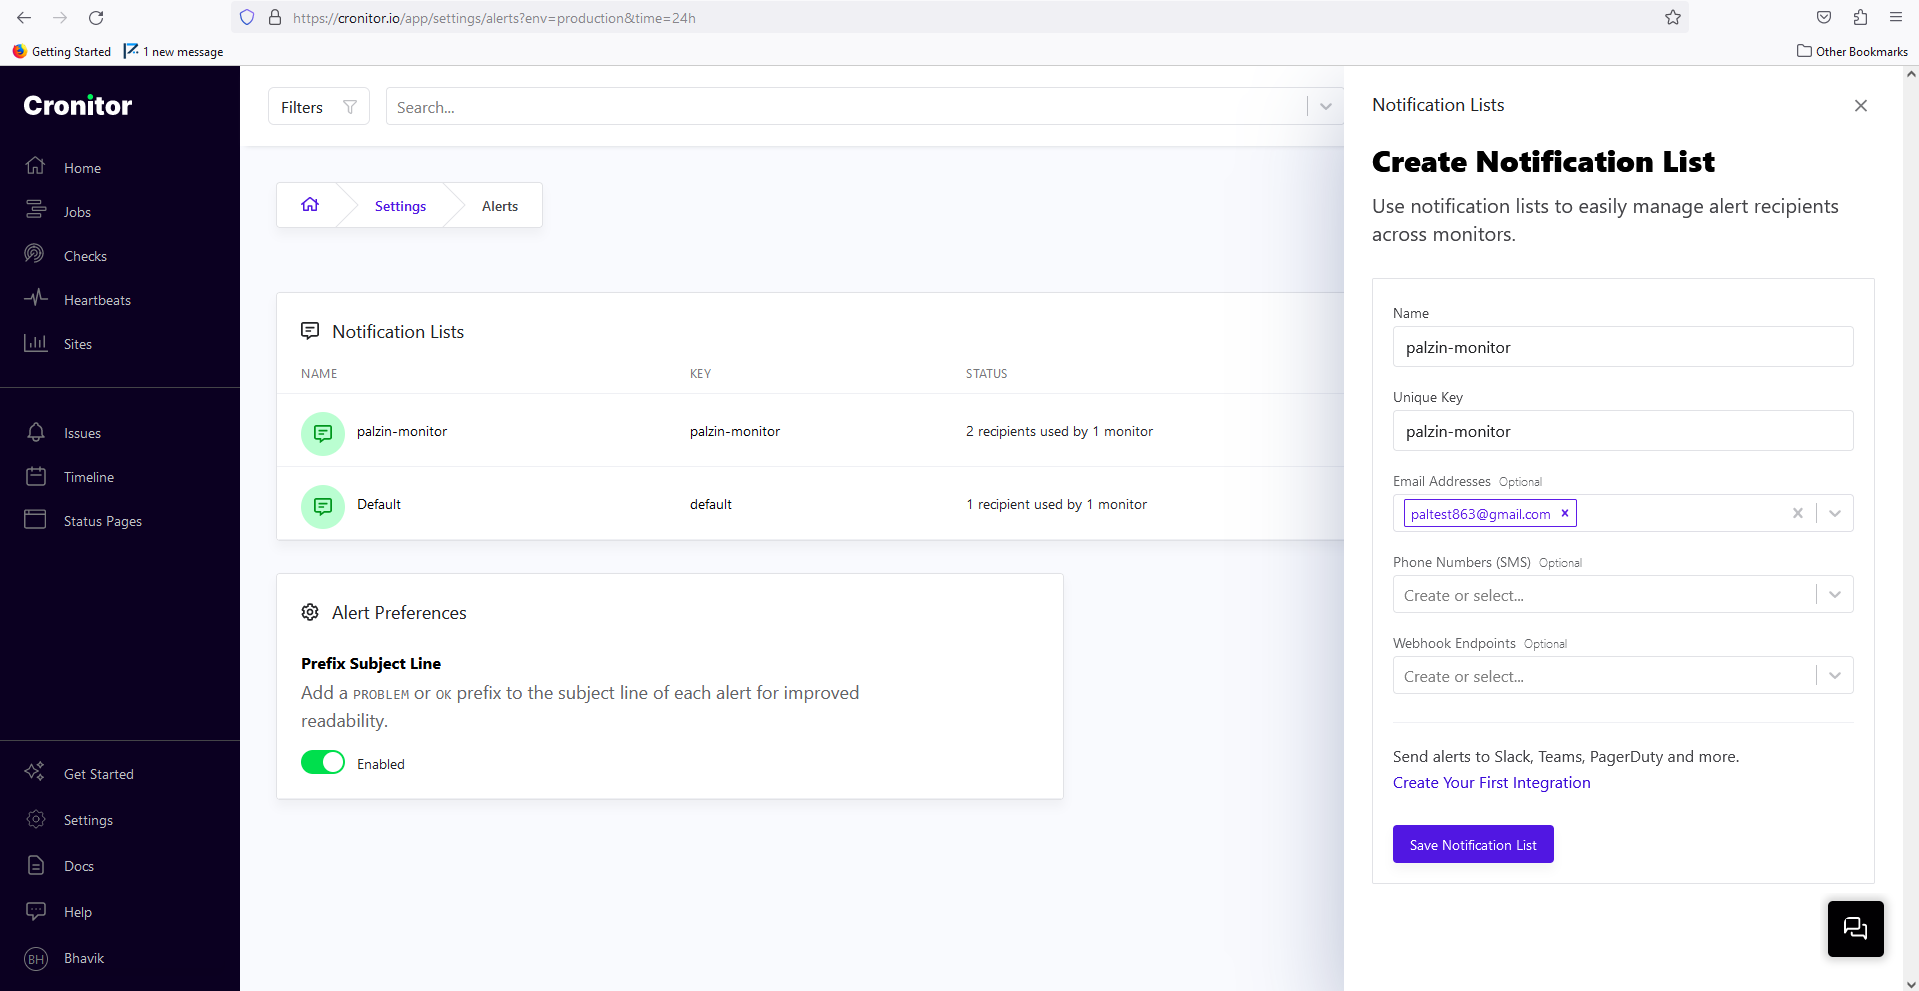Close the Notification Lists panel
The height and width of the screenshot is (991, 1919).
tap(1861, 106)
